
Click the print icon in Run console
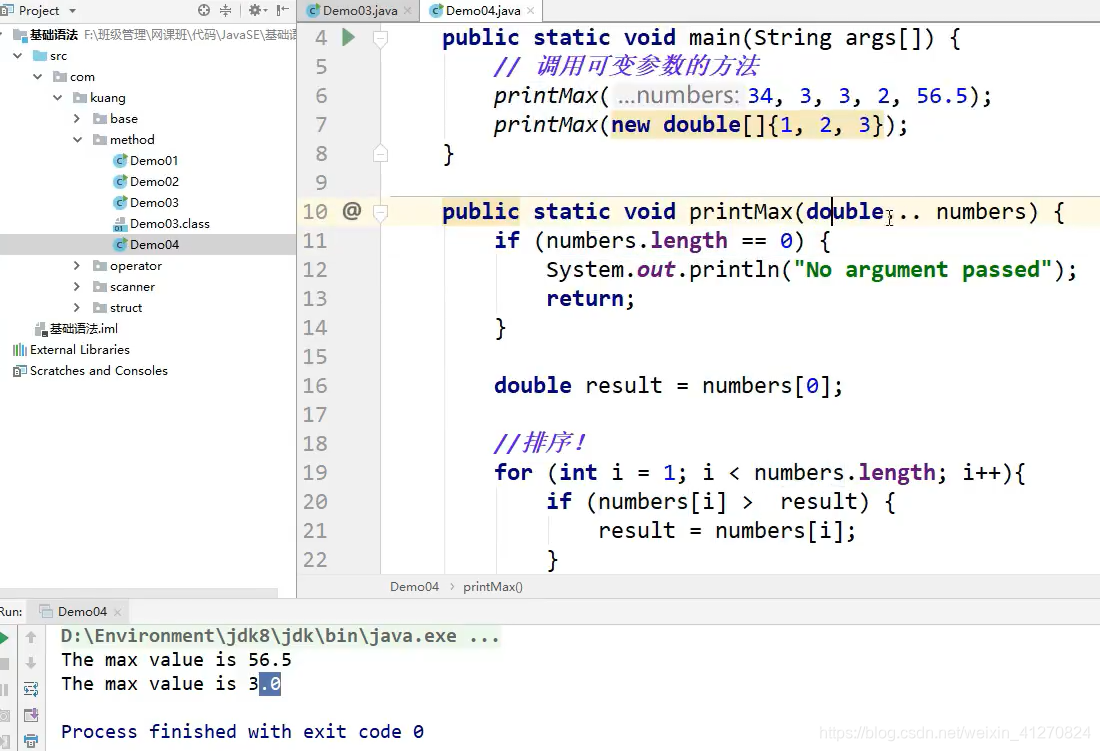click(x=31, y=740)
